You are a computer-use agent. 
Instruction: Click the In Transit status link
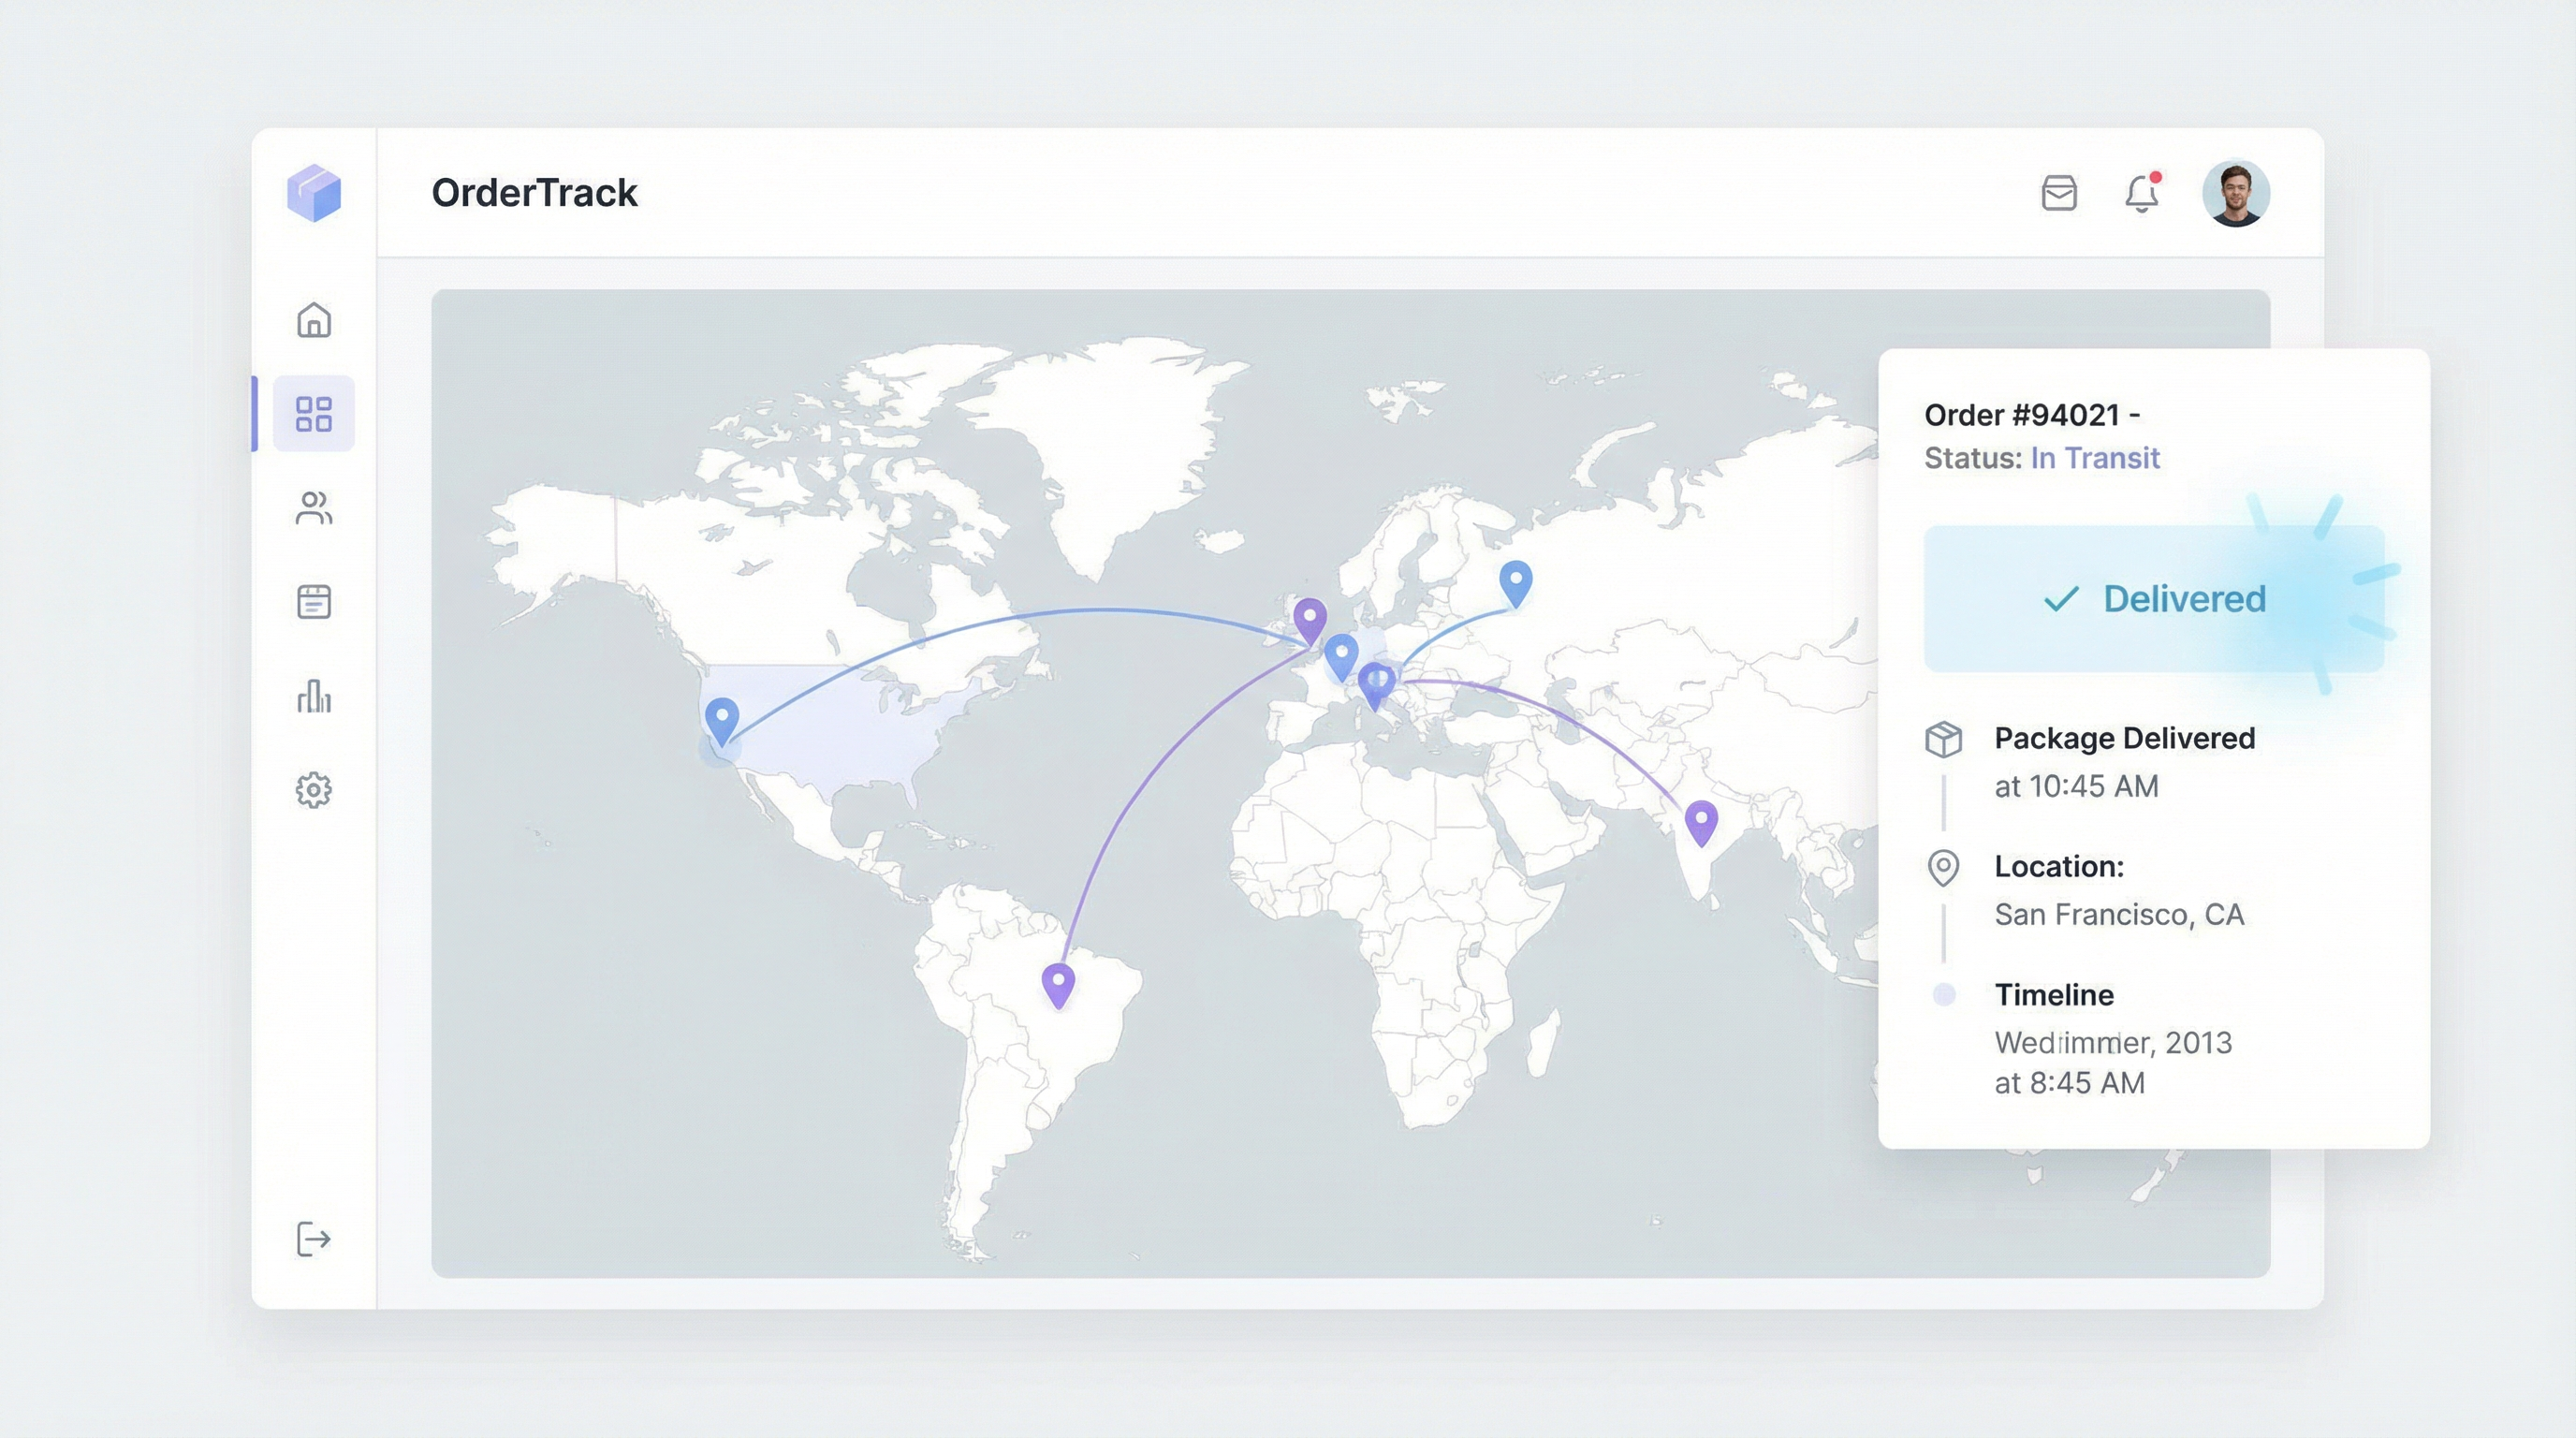2095,458
